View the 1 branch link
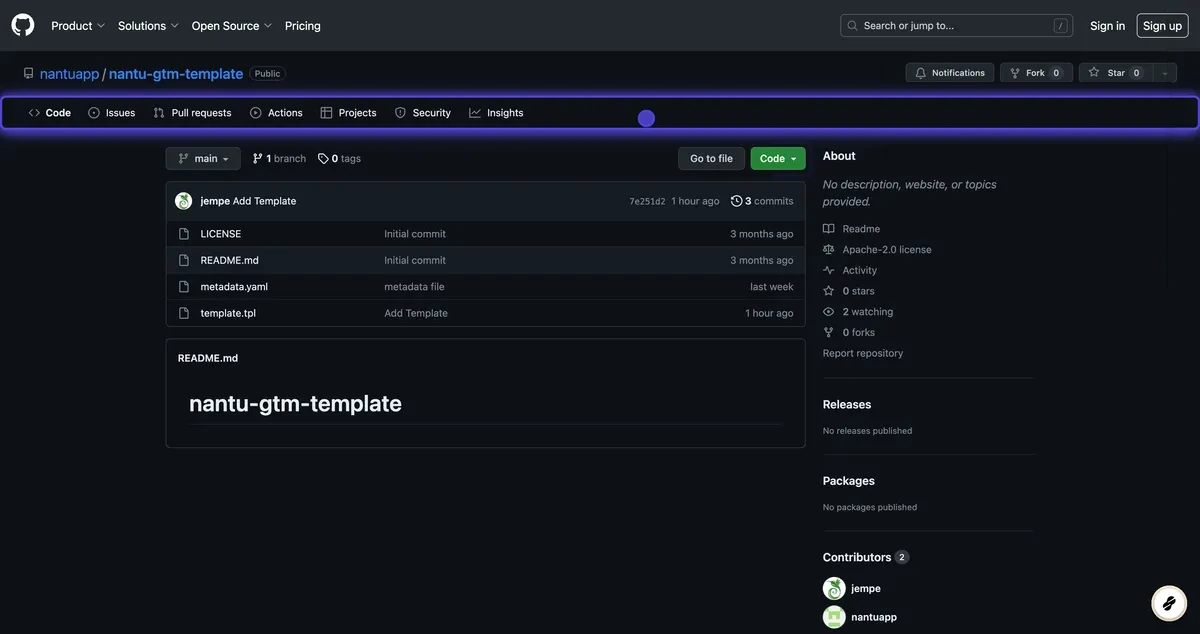 click(279, 159)
